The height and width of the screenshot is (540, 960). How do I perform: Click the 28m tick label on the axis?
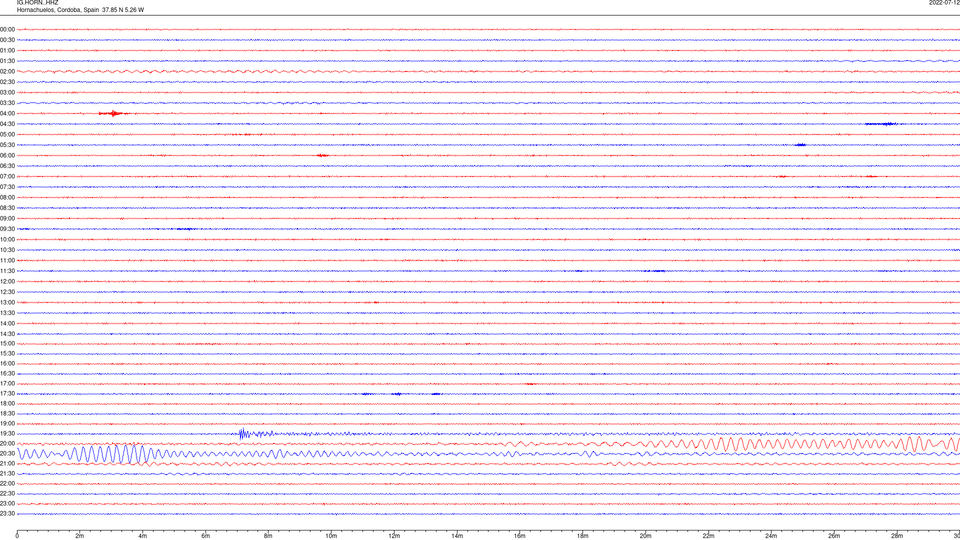coord(897,536)
